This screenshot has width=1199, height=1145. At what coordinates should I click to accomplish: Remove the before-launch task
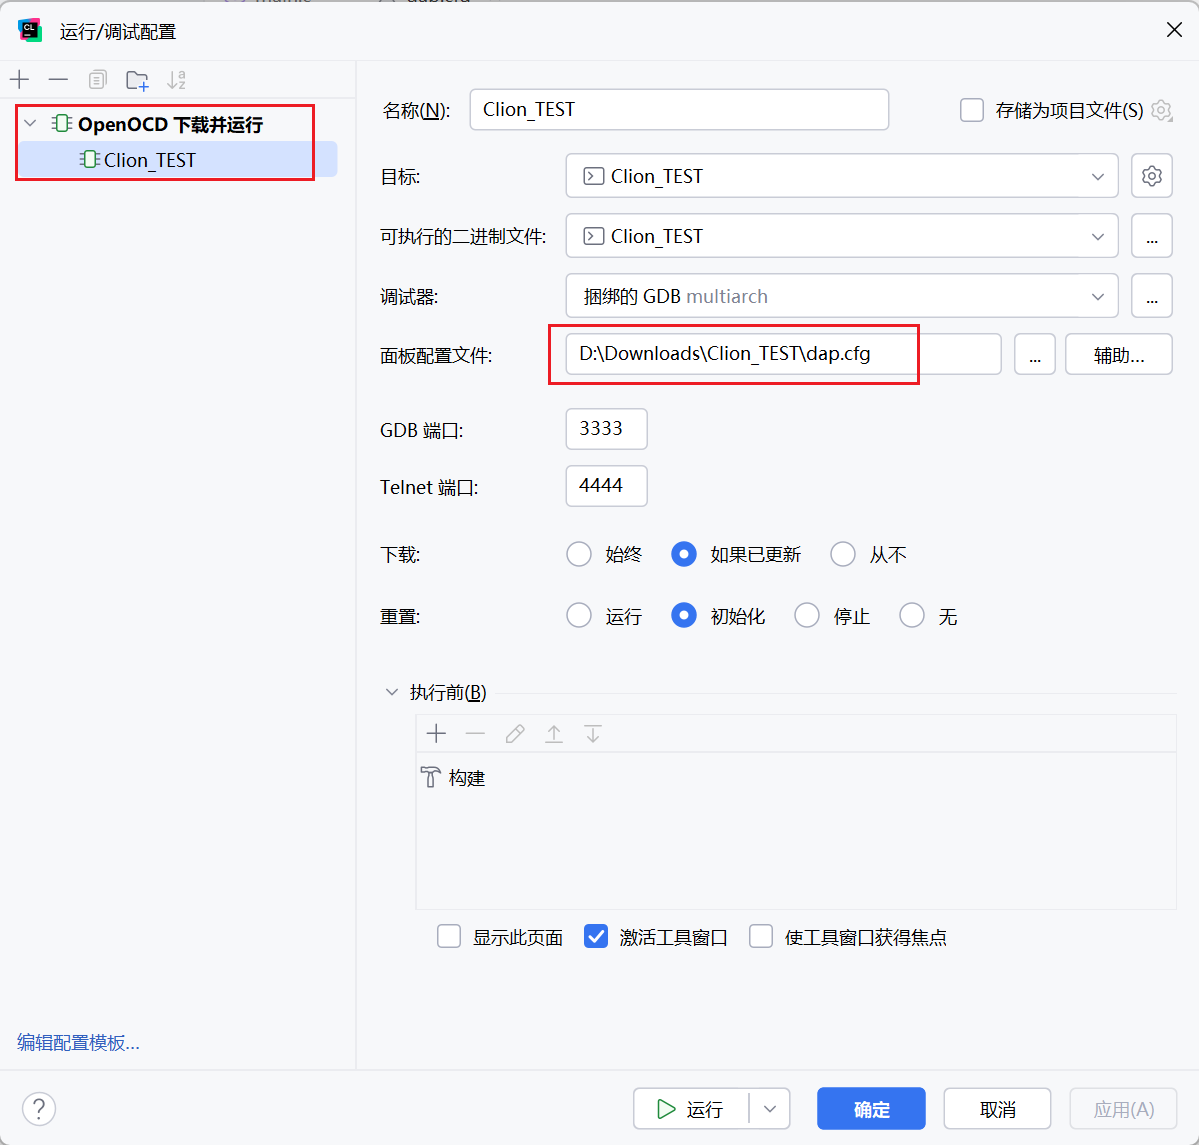coord(476,734)
